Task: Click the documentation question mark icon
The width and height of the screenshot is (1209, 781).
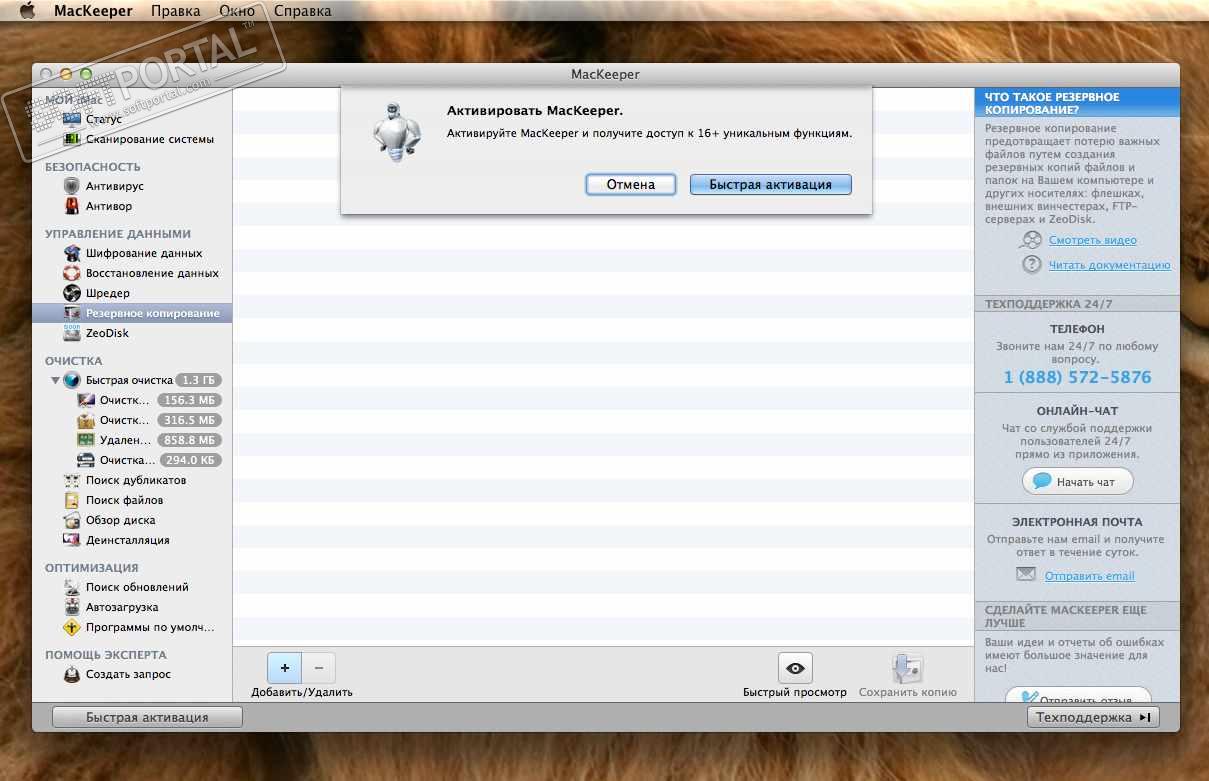Action: (x=1032, y=264)
